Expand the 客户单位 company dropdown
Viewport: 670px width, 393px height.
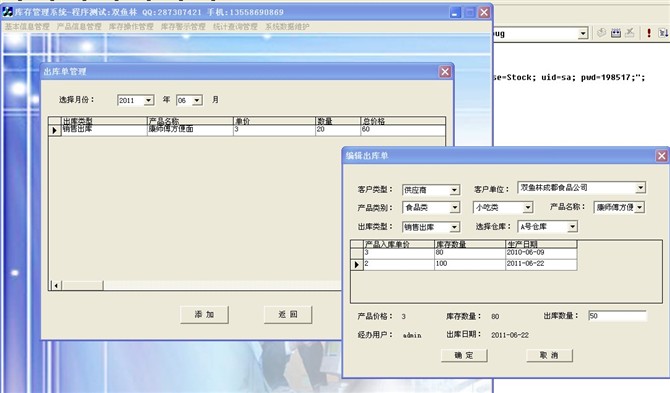641,188
